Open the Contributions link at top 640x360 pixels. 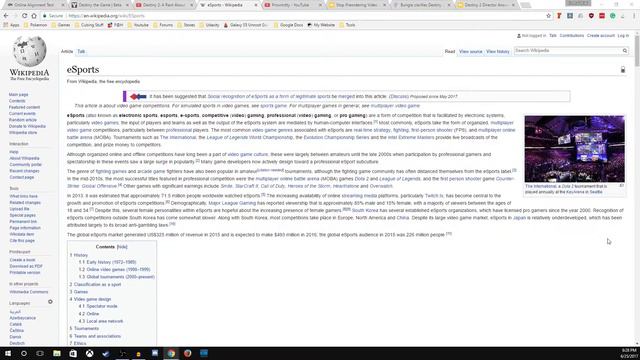pyautogui.click(x=571, y=36)
